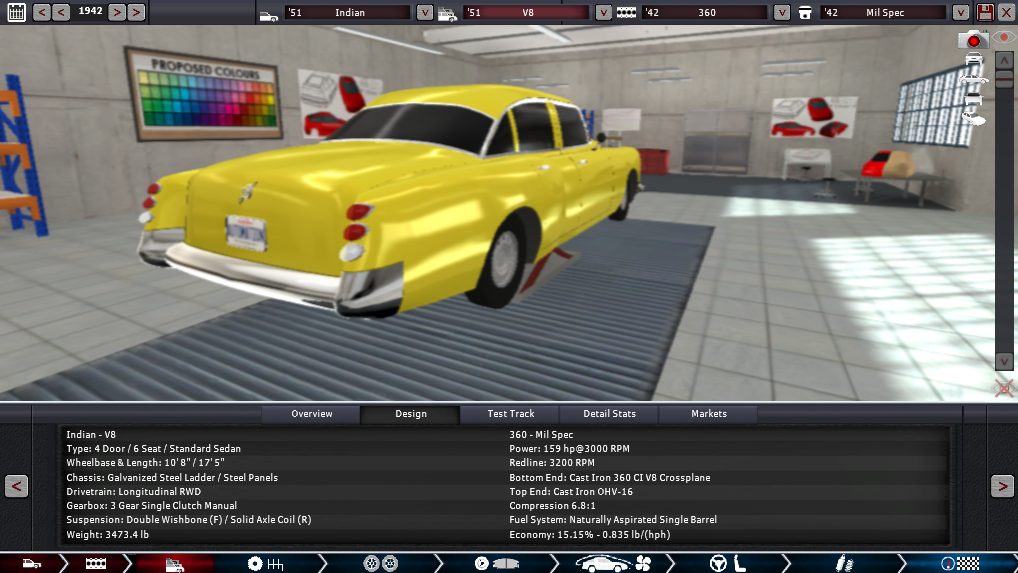Image resolution: width=1018 pixels, height=573 pixels.
Task: Click the camera view vertical scrollbar handle
Action: tap(1004, 80)
